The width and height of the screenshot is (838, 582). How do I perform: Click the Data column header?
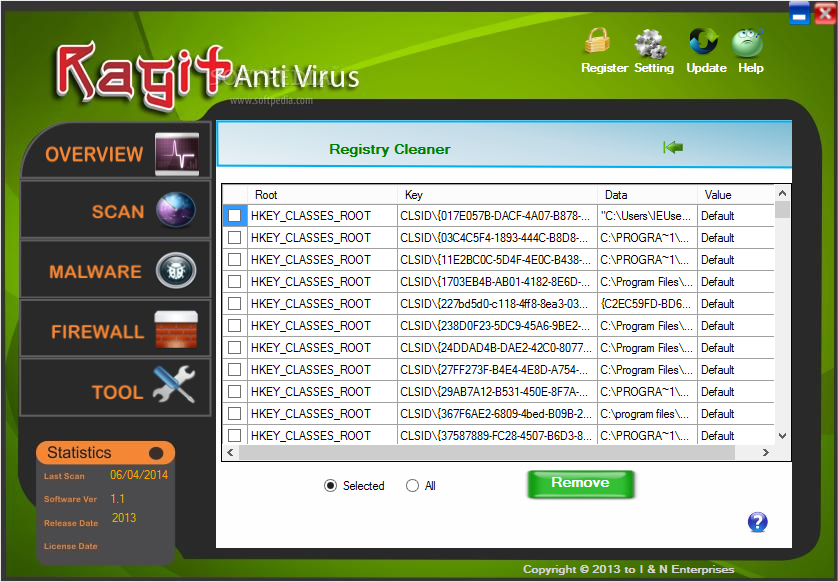(x=647, y=195)
